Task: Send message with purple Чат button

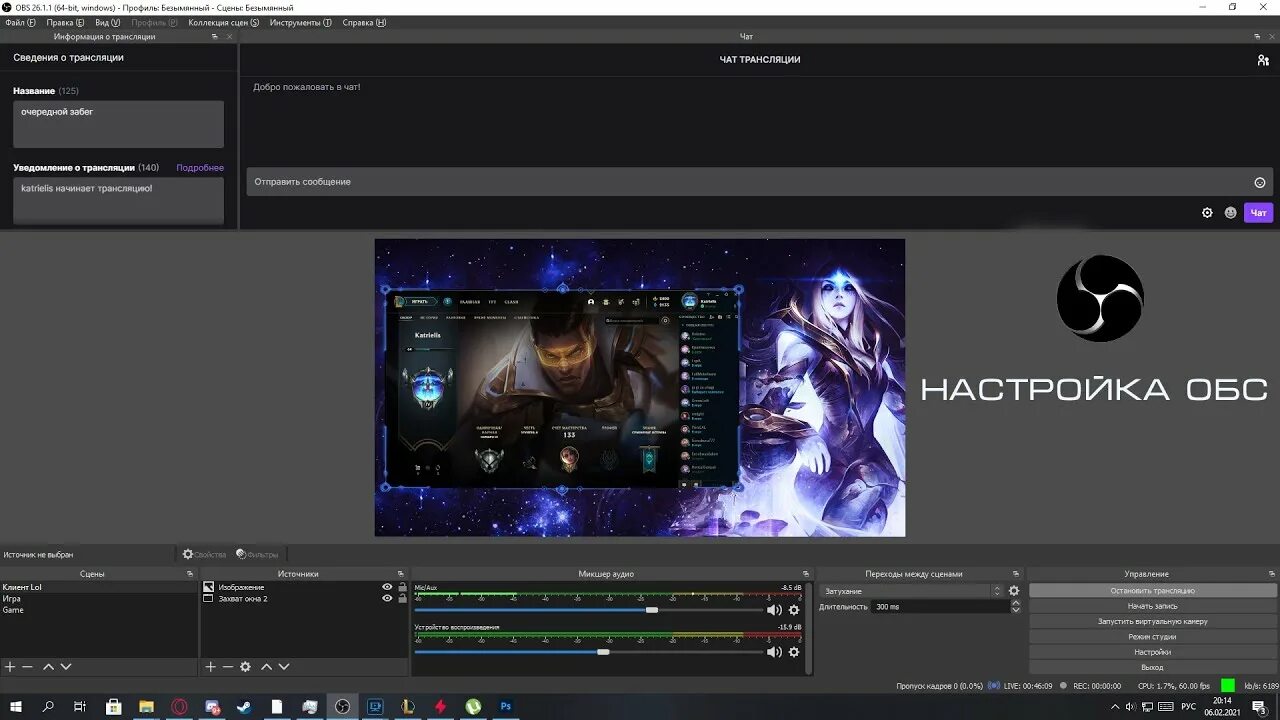Action: pyautogui.click(x=1258, y=213)
